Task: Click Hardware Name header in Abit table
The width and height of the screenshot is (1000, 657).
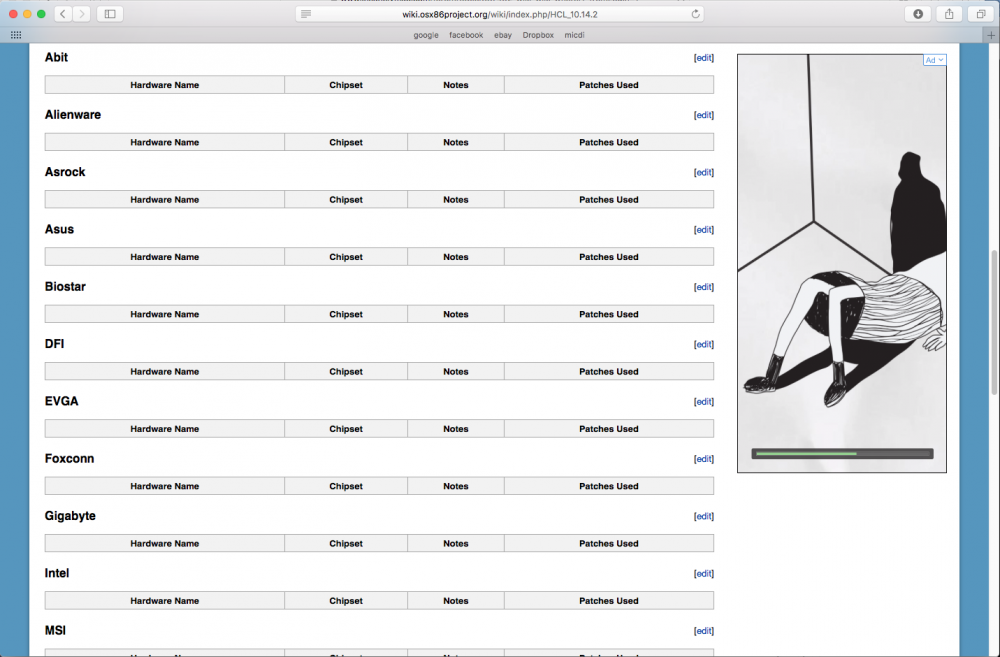Action: click(165, 85)
